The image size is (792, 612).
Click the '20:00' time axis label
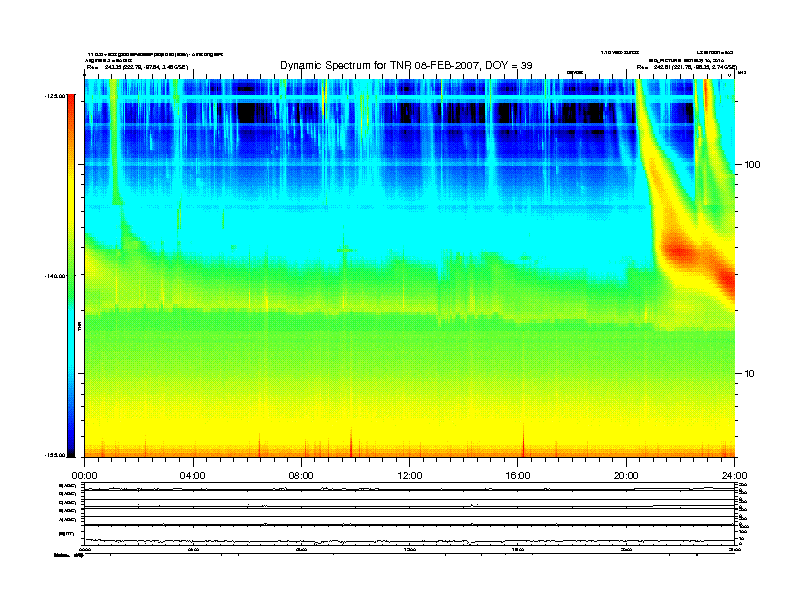[x=626, y=476]
